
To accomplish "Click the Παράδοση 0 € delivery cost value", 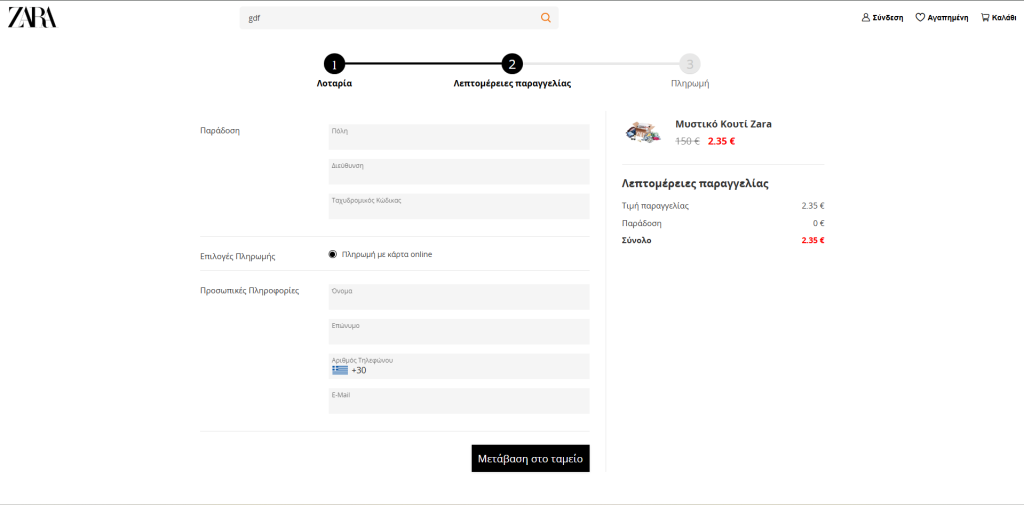I will click(818, 223).
